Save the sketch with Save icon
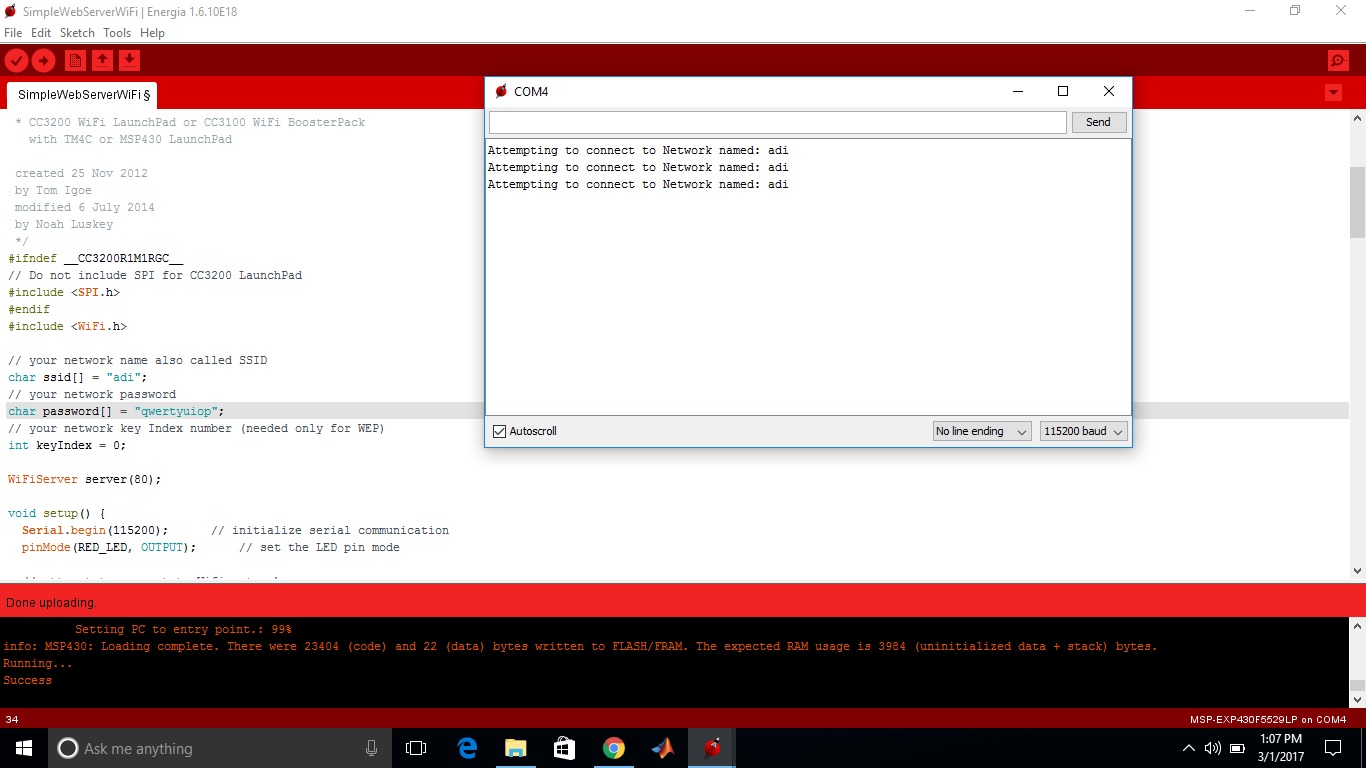This screenshot has width=1366, height=768. pyautogui.click(x=129, y=61)
